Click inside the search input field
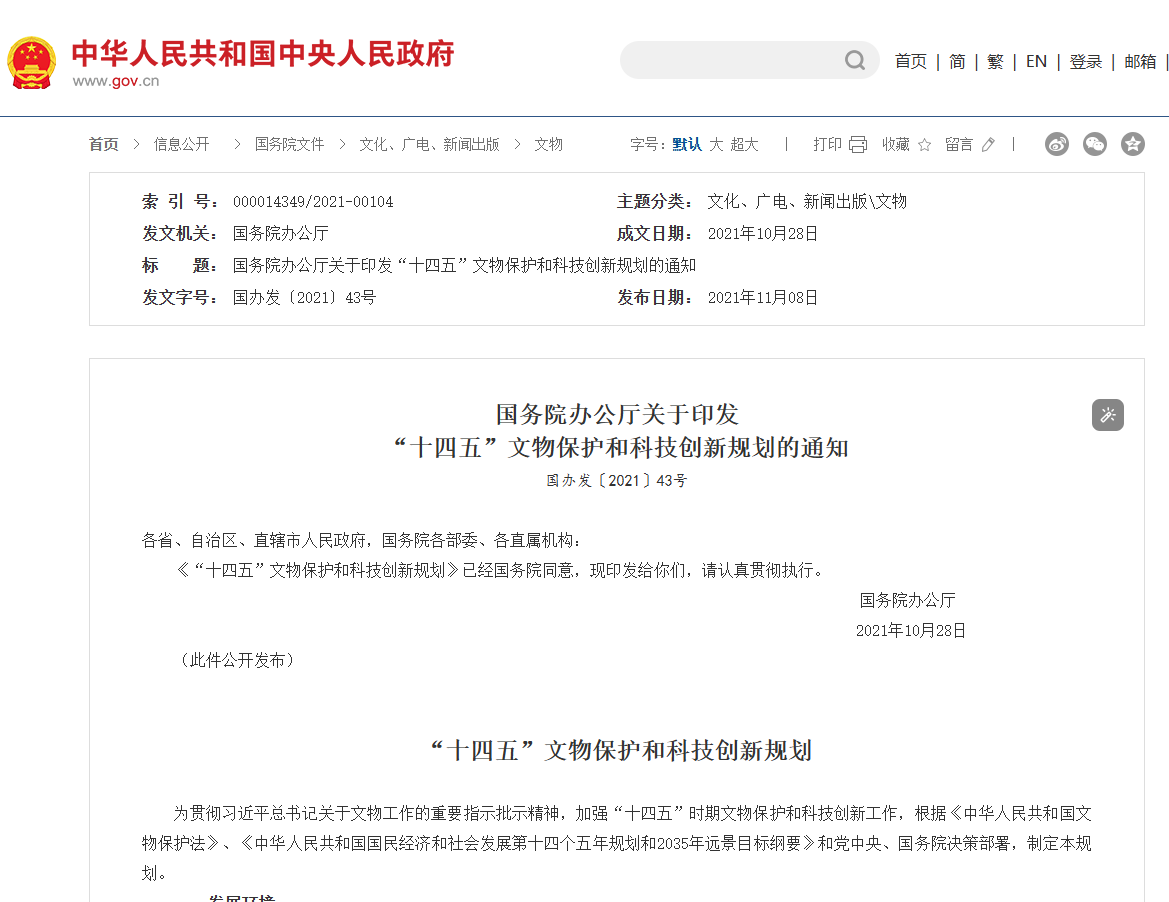Image resolution: width=1169 pixels, height=902 pixels. (x=730, y=61)
